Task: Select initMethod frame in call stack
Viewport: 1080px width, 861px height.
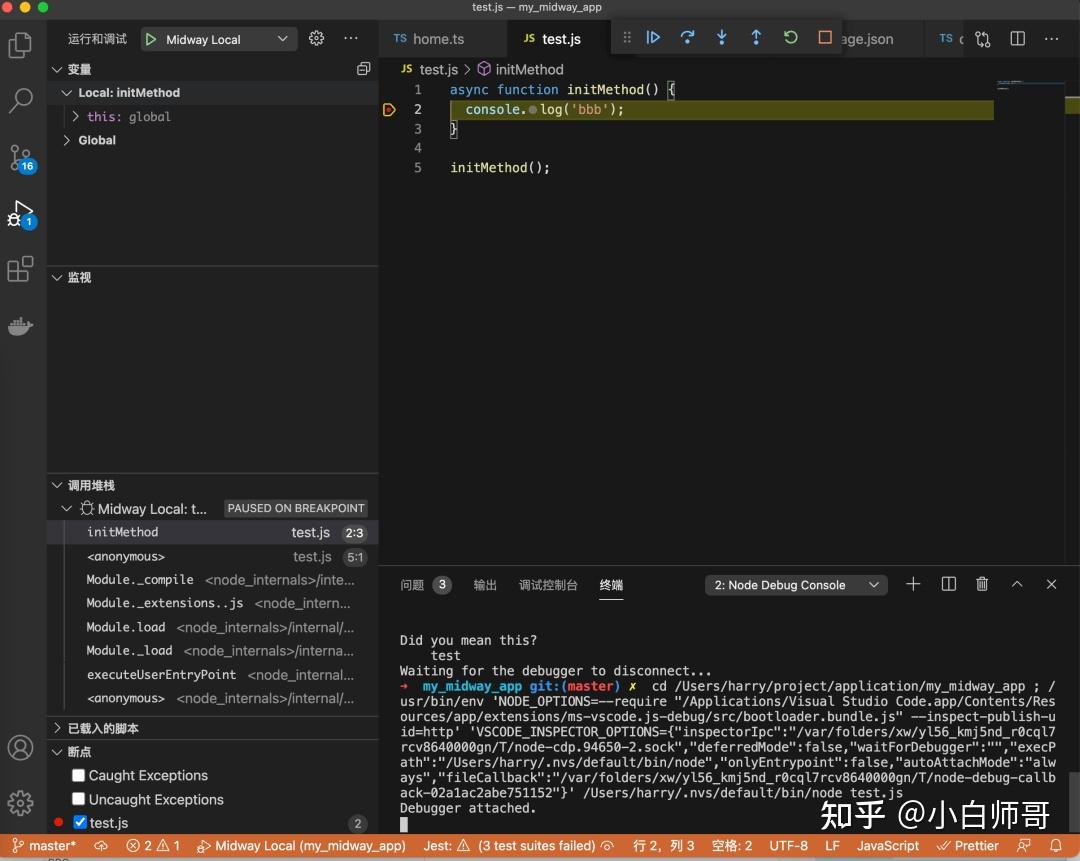Action: coord(214,532)
